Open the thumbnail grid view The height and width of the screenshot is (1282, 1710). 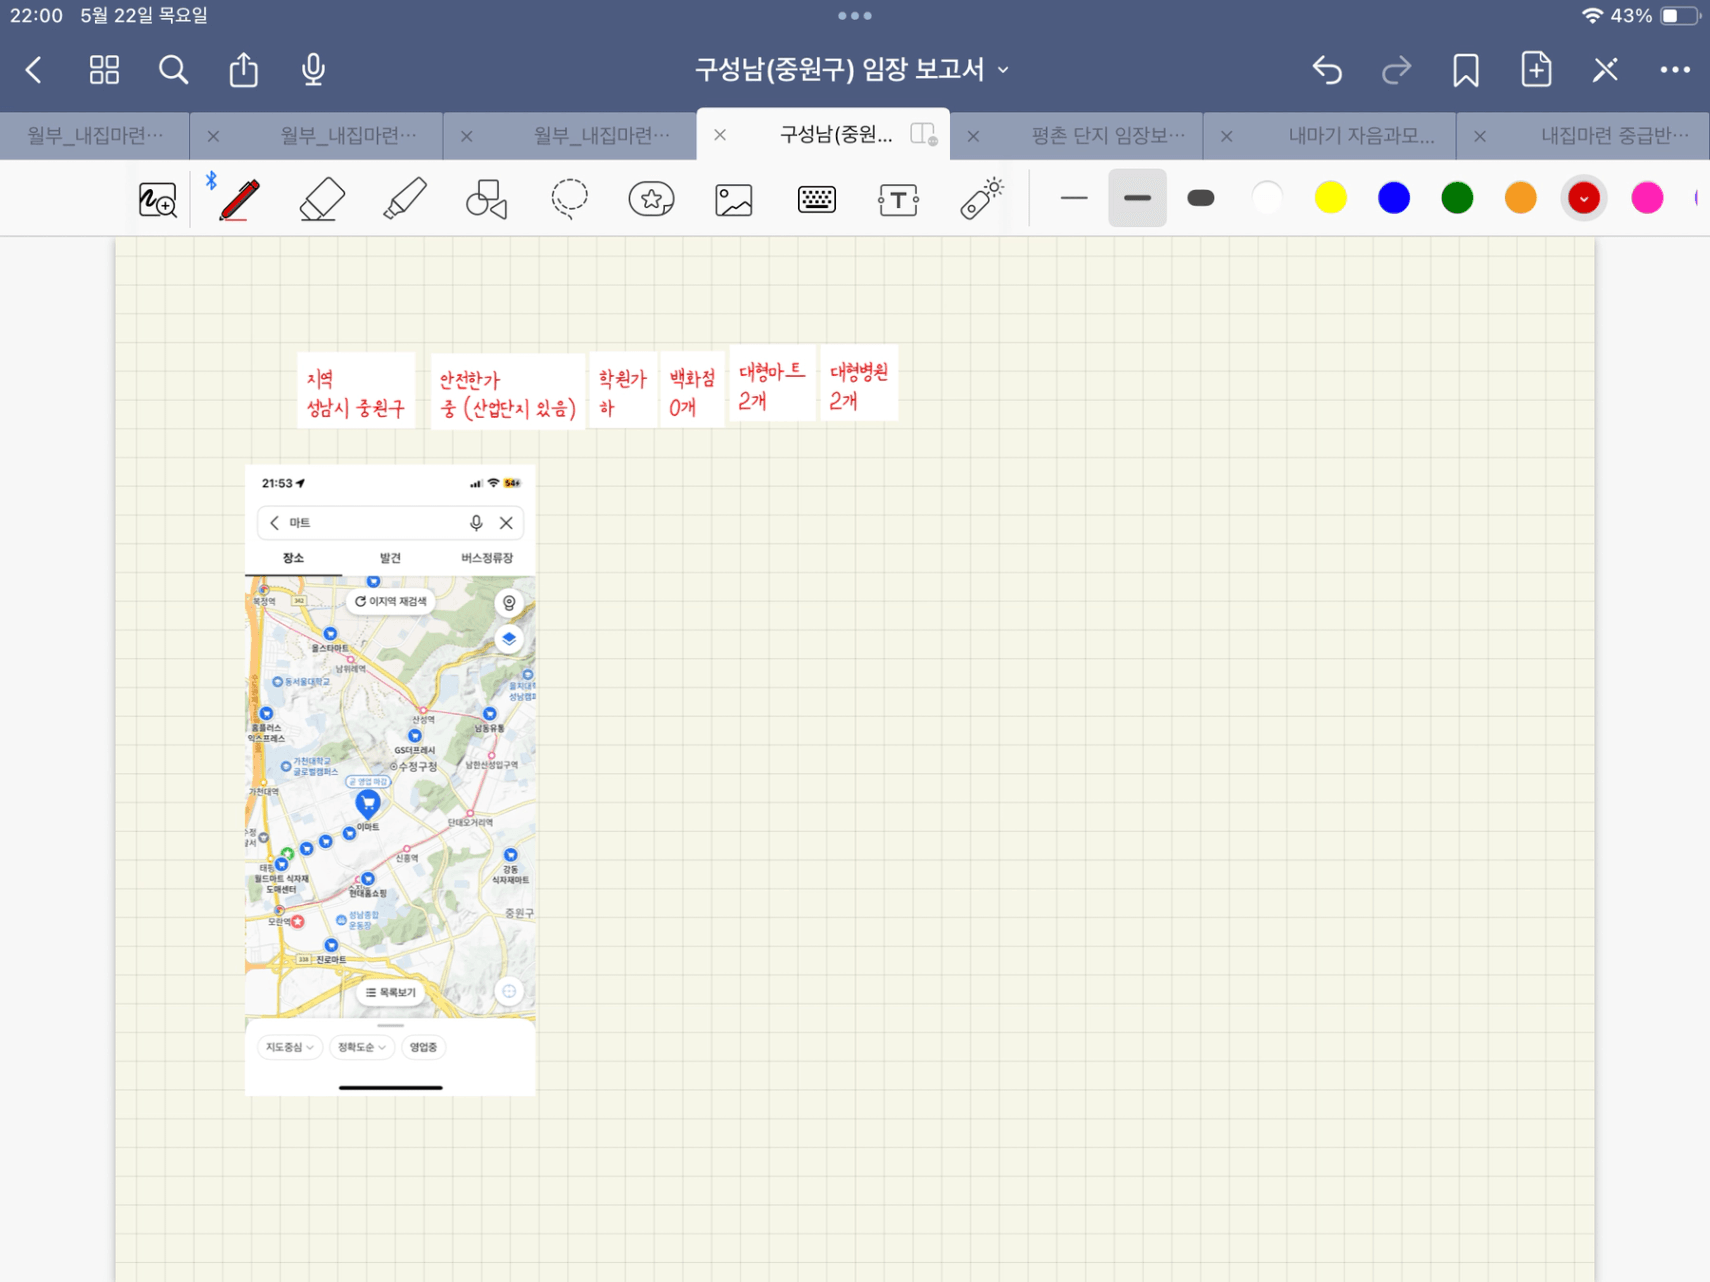[x=104, y=70]
